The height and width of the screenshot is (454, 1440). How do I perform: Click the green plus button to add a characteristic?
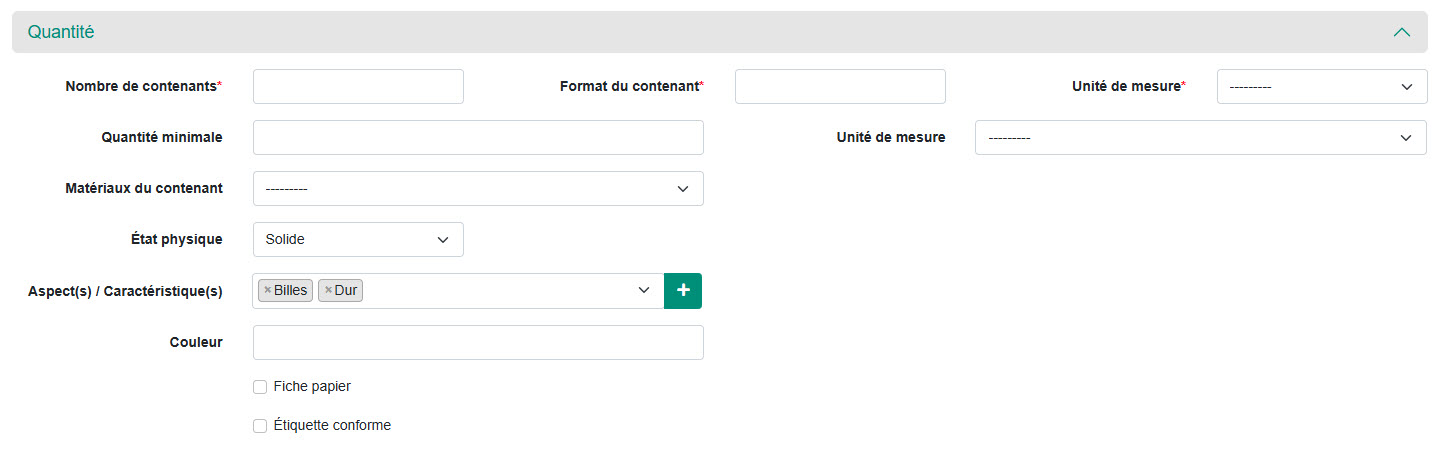coord(683,290)
